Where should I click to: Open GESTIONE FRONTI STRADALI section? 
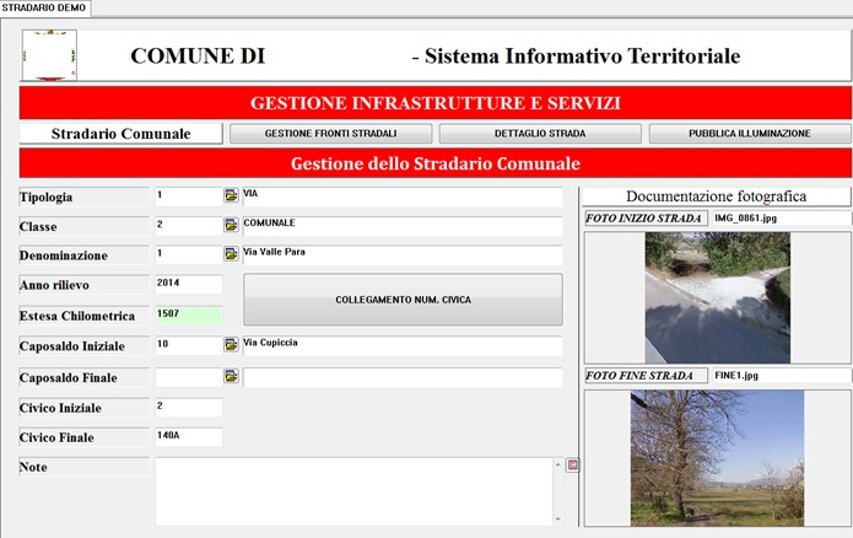(331, 134)
